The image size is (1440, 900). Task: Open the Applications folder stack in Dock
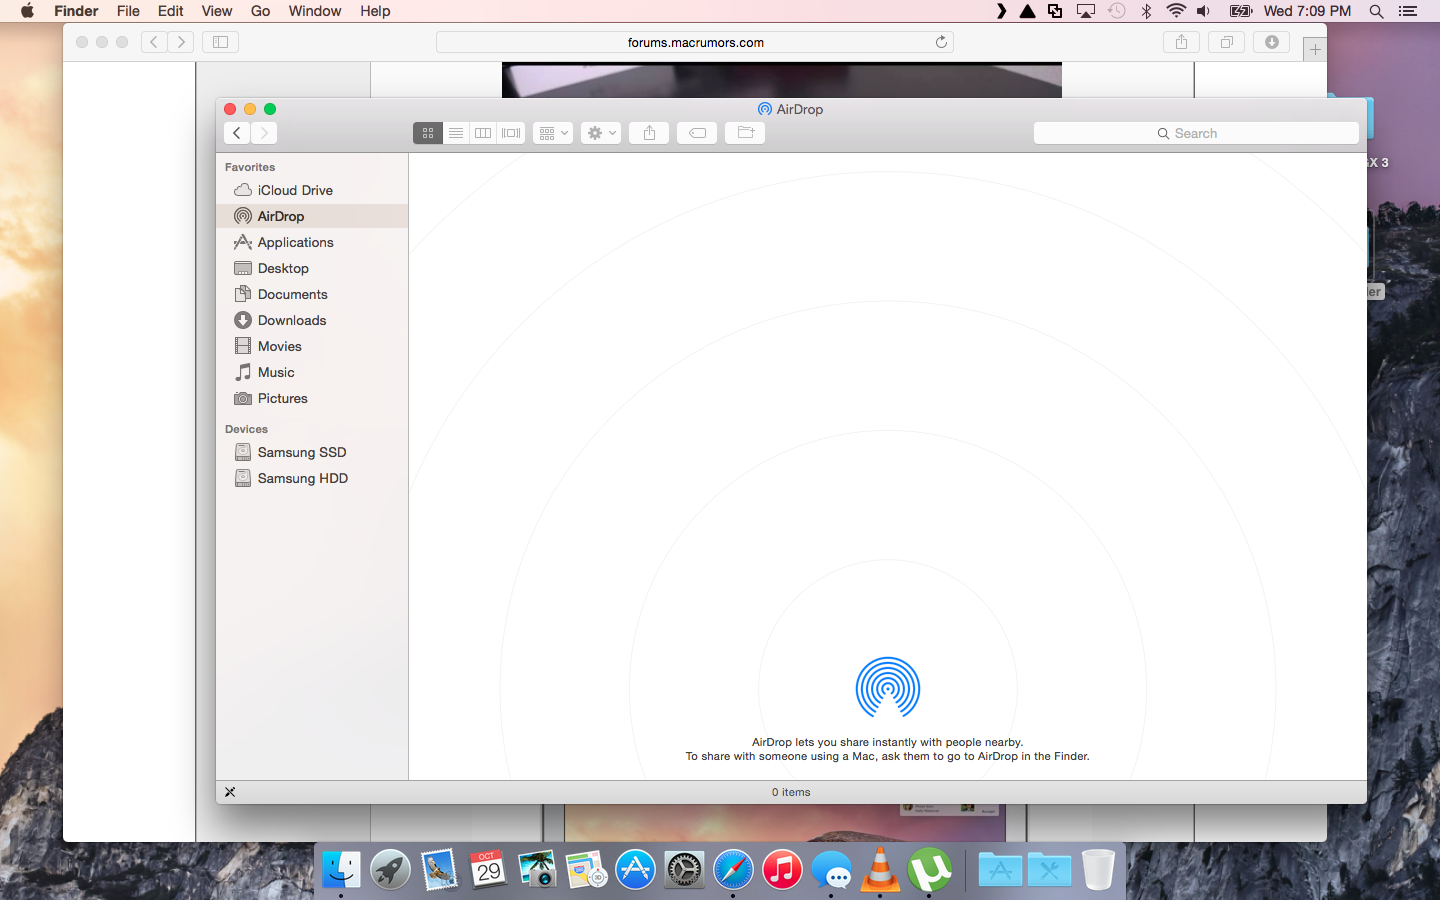click(1000, 870)
